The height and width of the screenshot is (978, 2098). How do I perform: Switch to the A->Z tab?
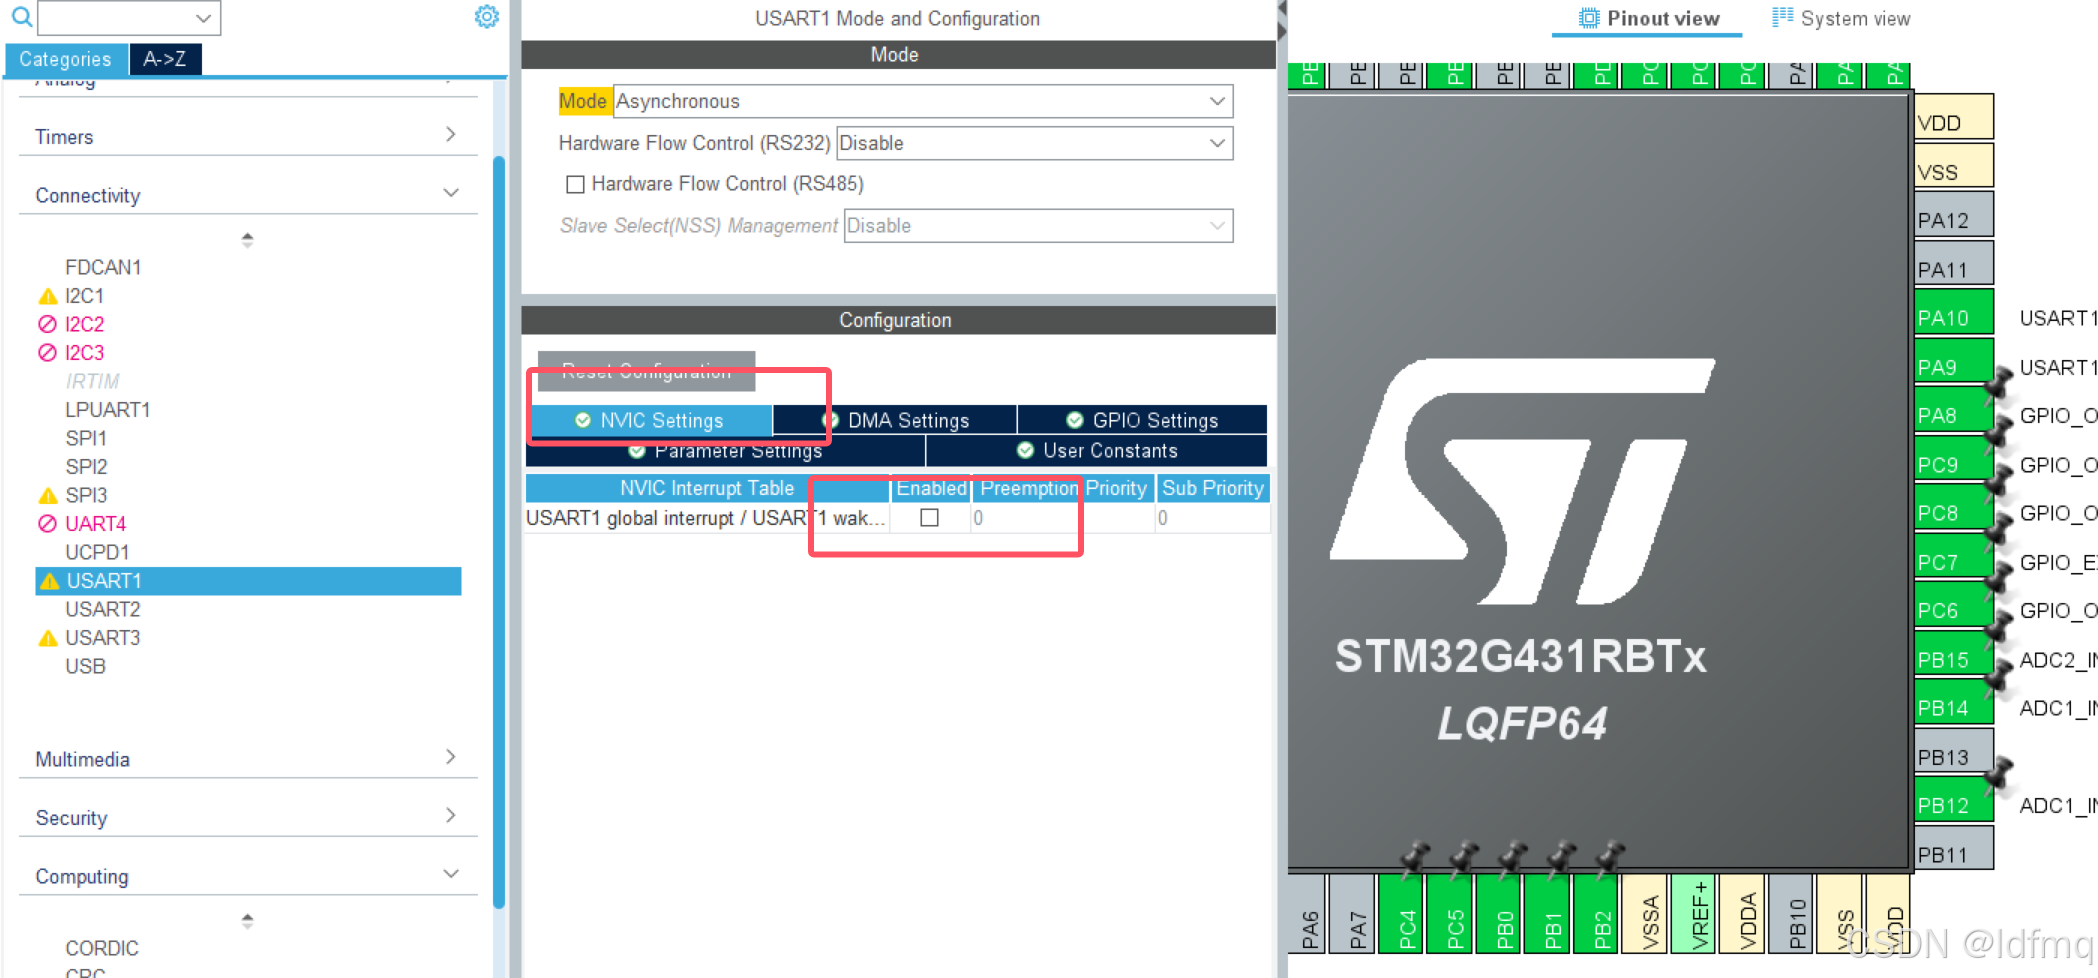point(165,59)
